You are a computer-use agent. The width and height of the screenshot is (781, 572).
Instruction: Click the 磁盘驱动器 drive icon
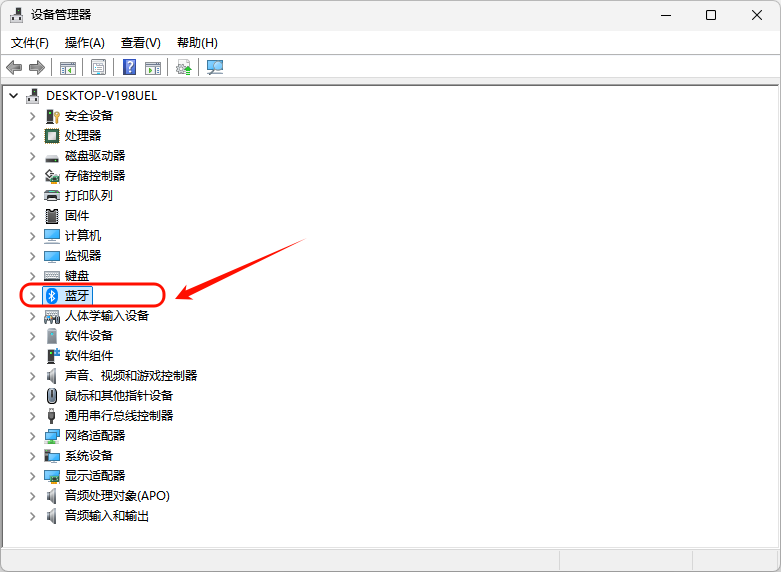(x=52, y=157)
